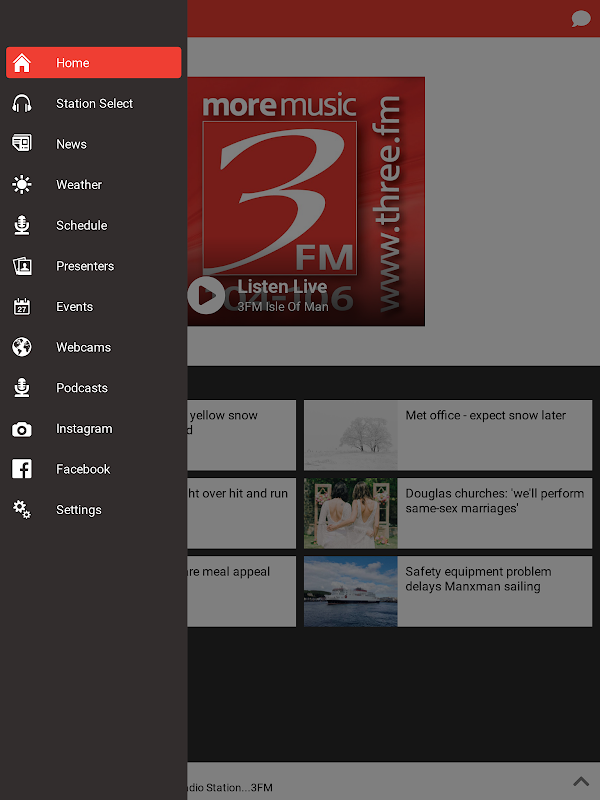Open Instagram from the drawer
600x800 pixels.
[93, 429]
